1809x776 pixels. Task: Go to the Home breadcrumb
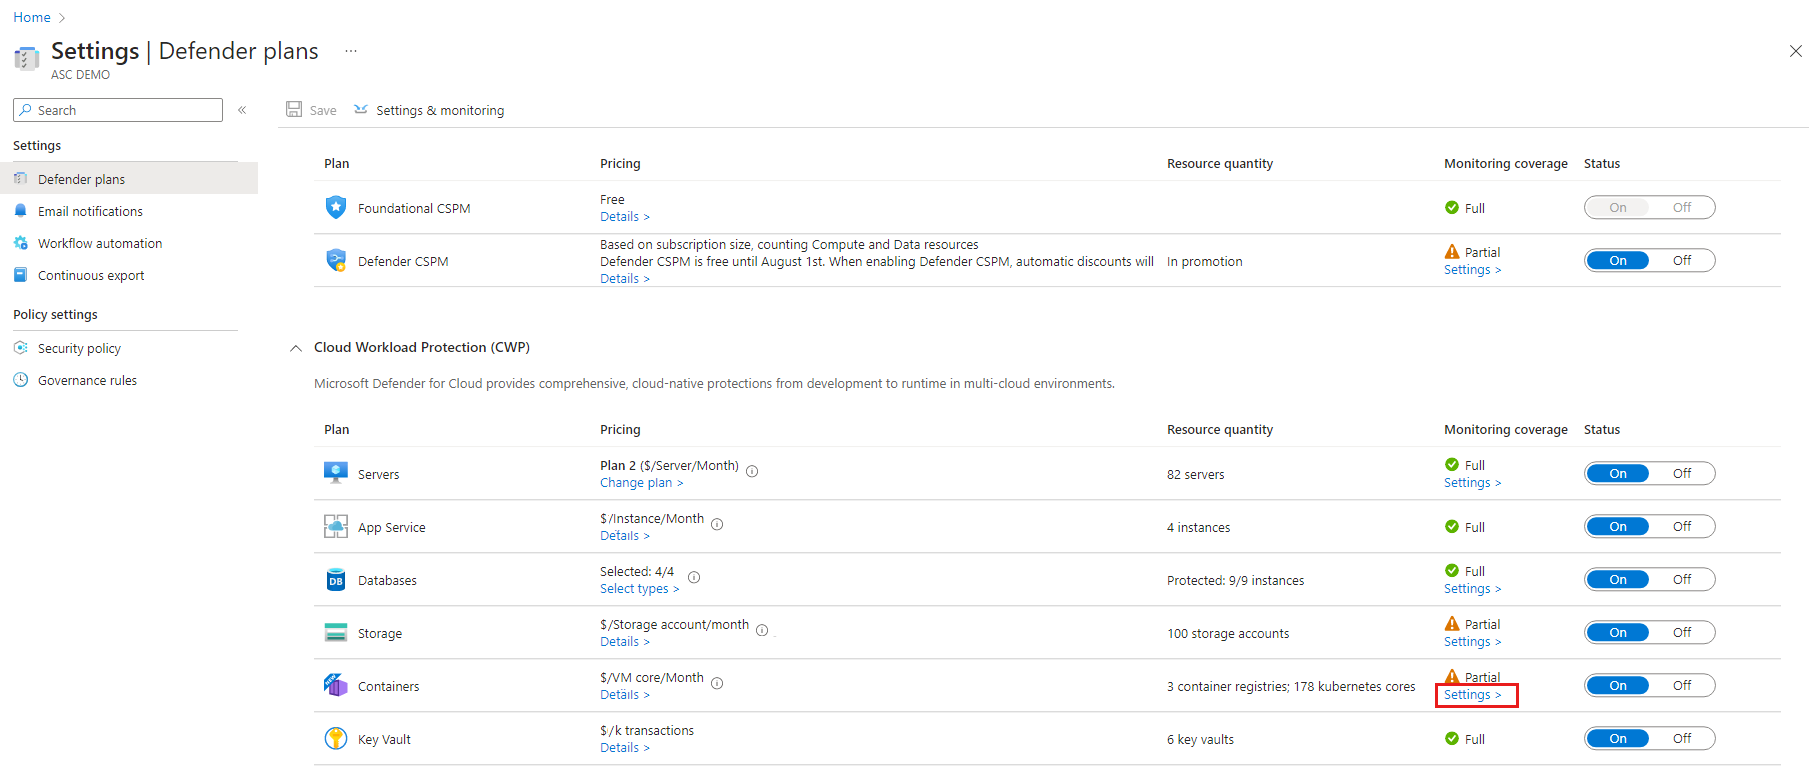pyautogui.click(x=32, y=17)
